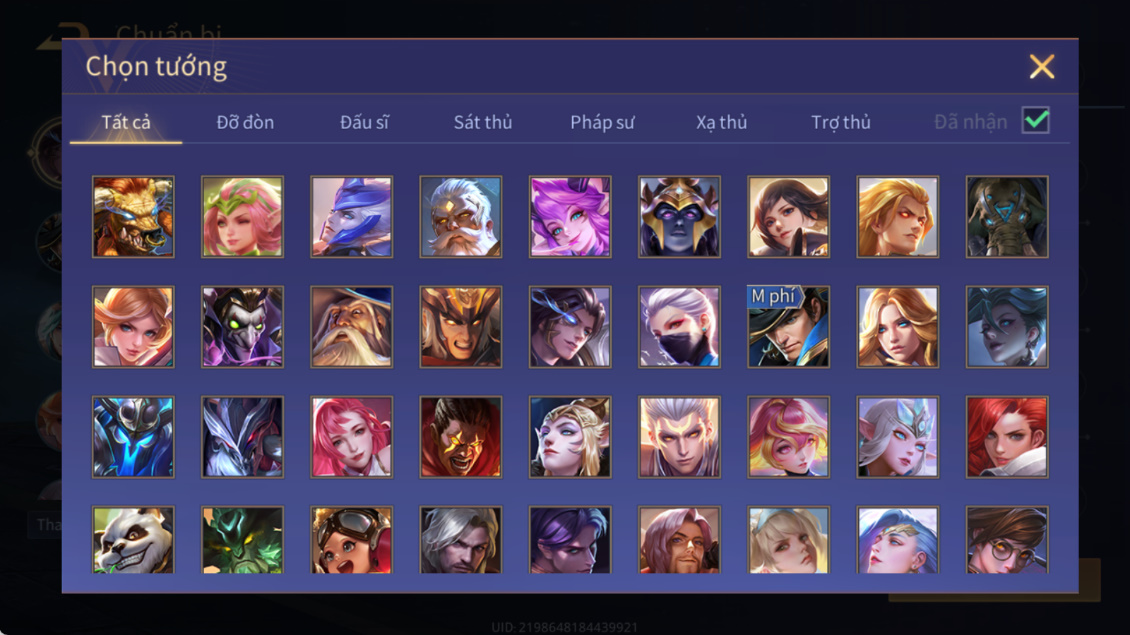Pick the pink-haired flower crown hero
The height and width of the screenshot is (635, 1130).
242,217
